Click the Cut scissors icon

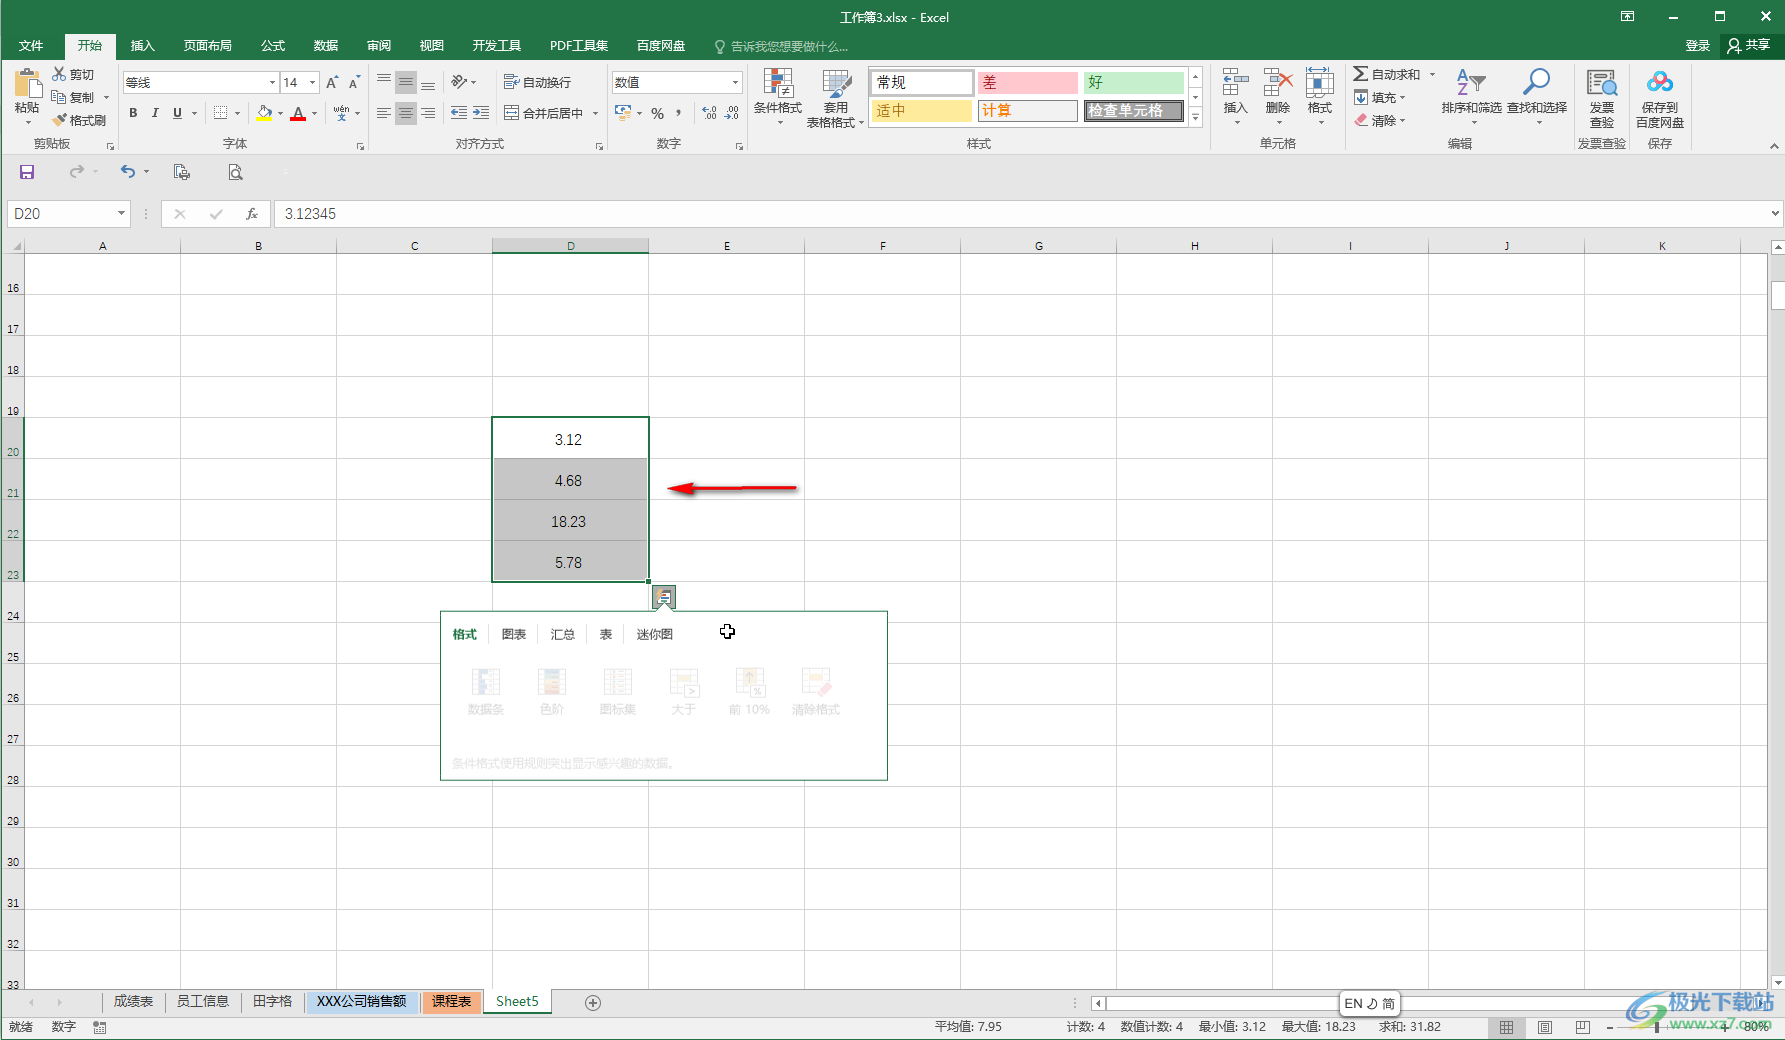tap(59, 74)
